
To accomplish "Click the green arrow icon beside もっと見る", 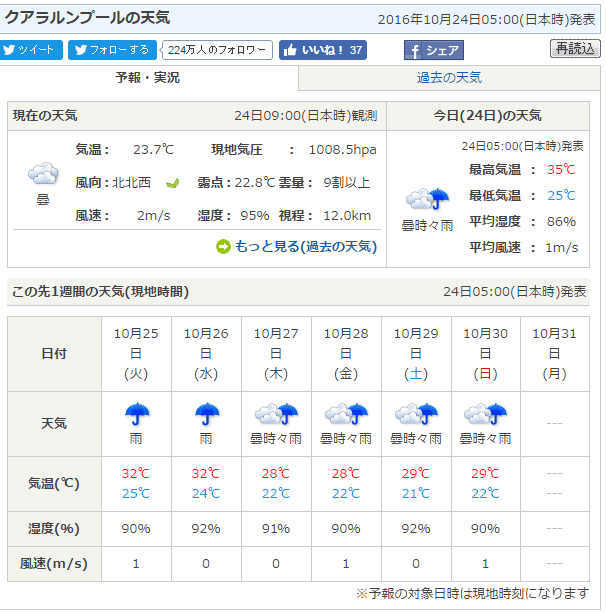I will 223,246.
